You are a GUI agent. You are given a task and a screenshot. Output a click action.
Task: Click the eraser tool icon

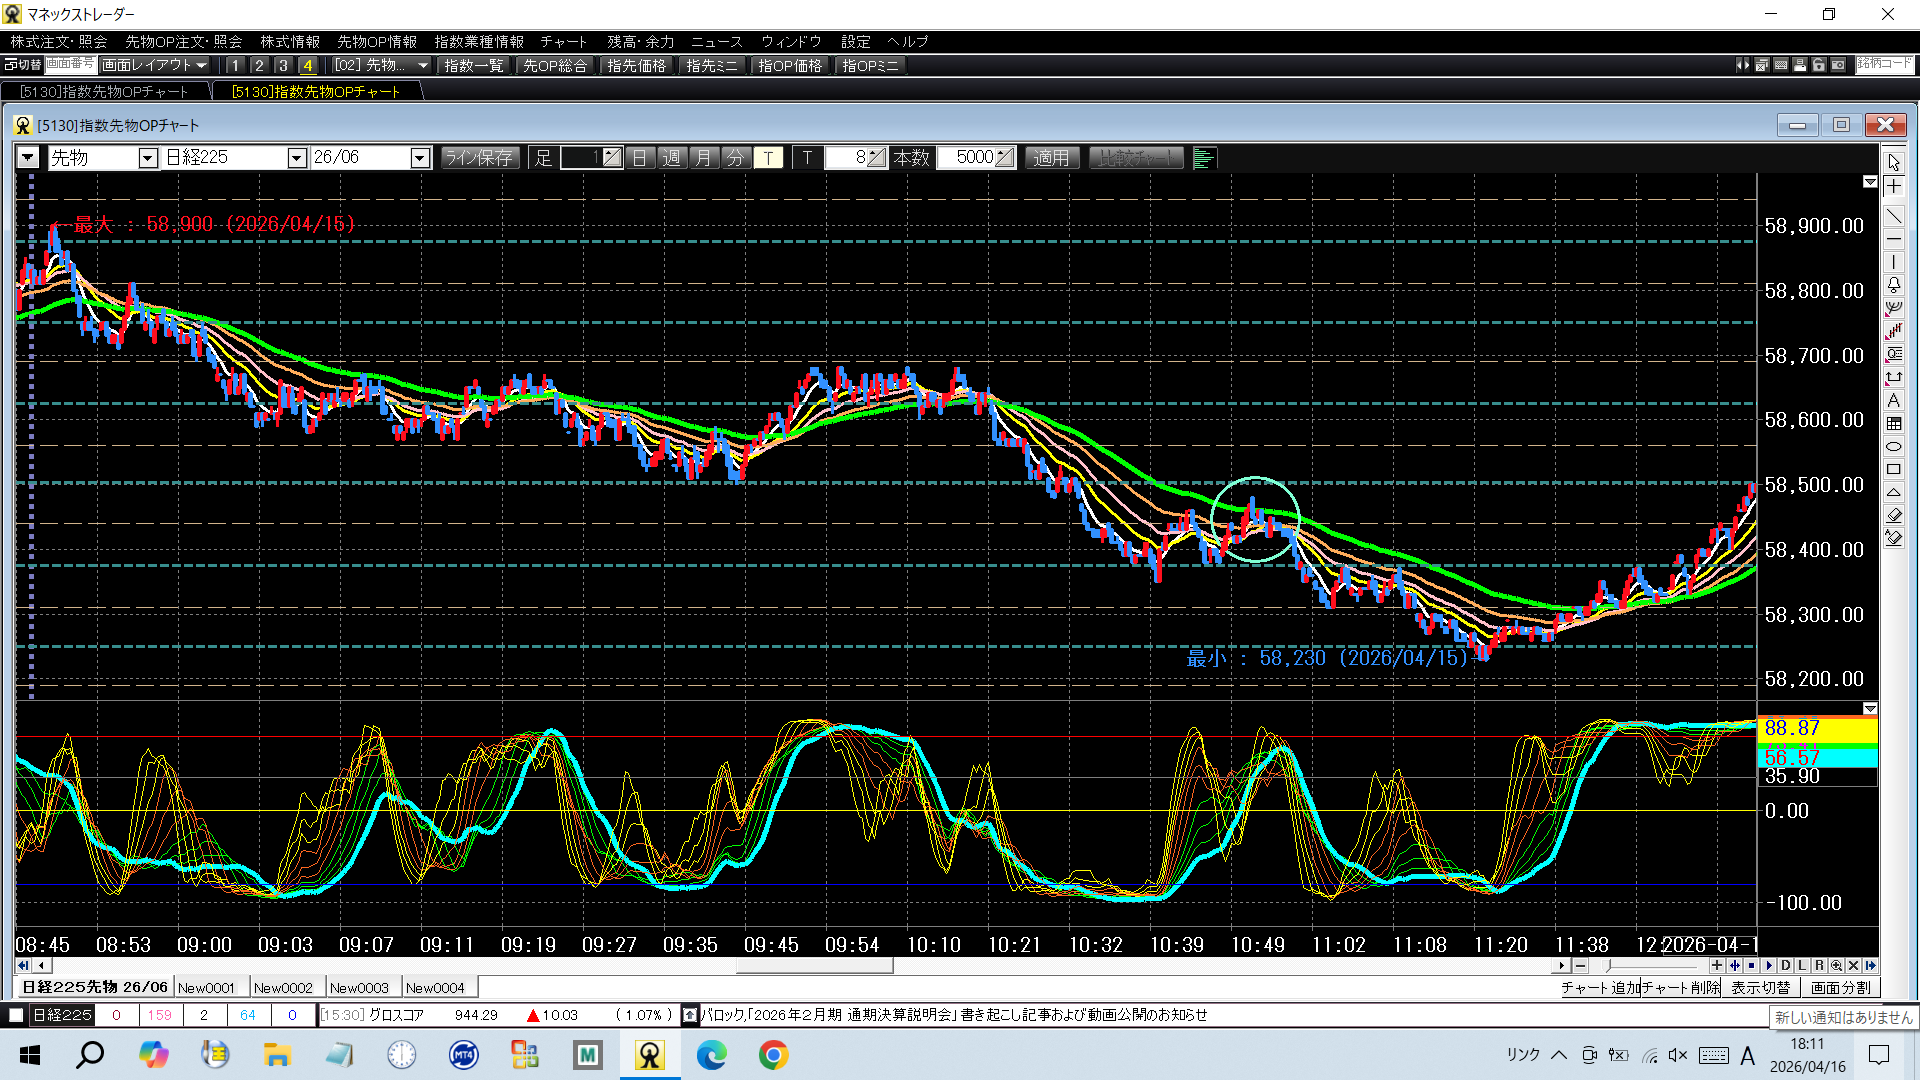(1894, 515)
